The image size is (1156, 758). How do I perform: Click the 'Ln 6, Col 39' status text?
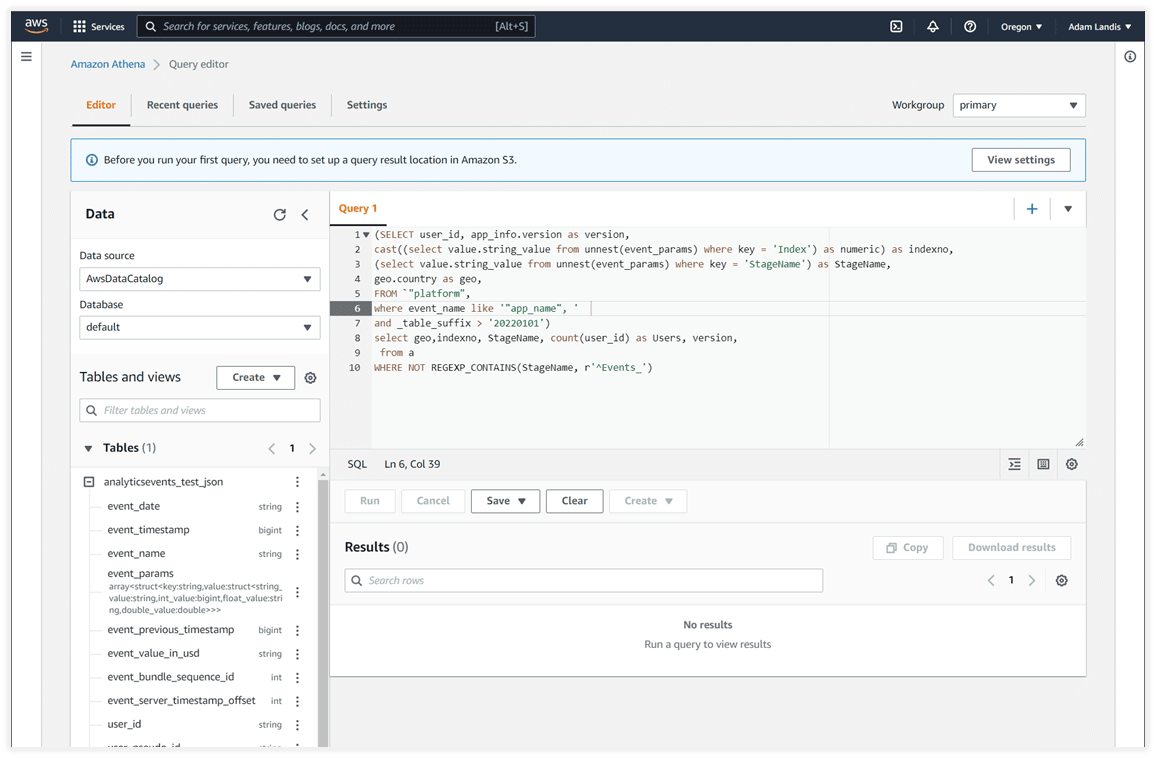tap(412, 465)
